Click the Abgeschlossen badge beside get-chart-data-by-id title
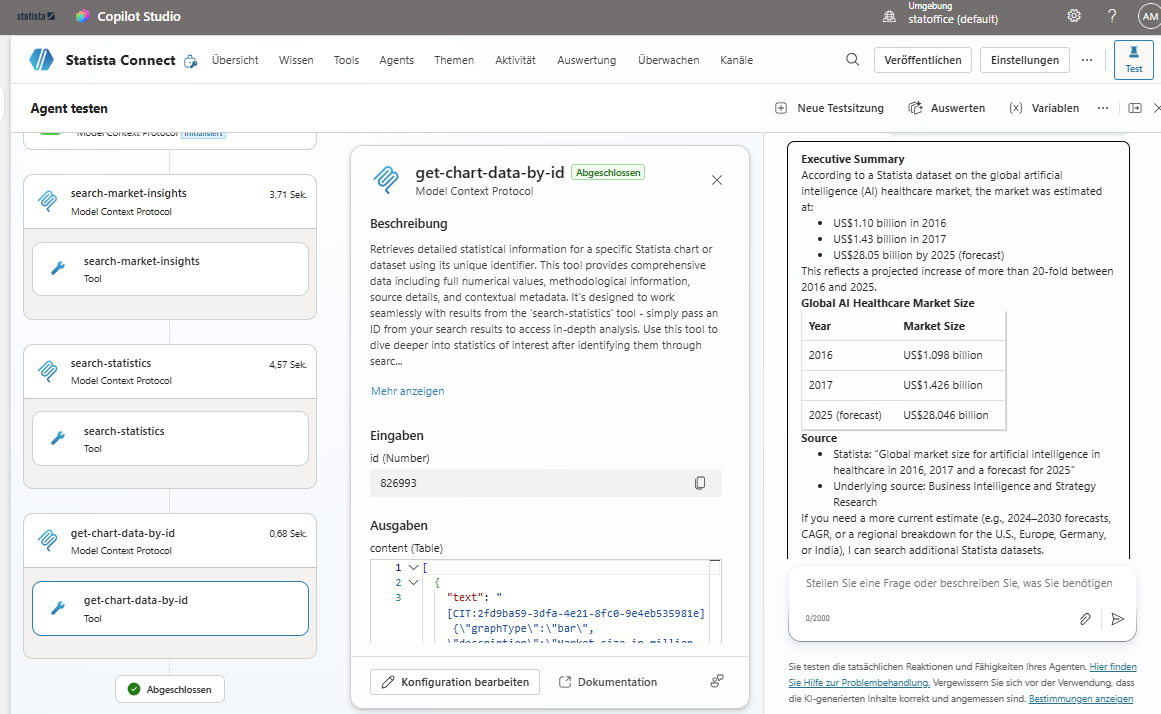The width and height of the screenshot is (1161, 714). click(x=608, y=173)
